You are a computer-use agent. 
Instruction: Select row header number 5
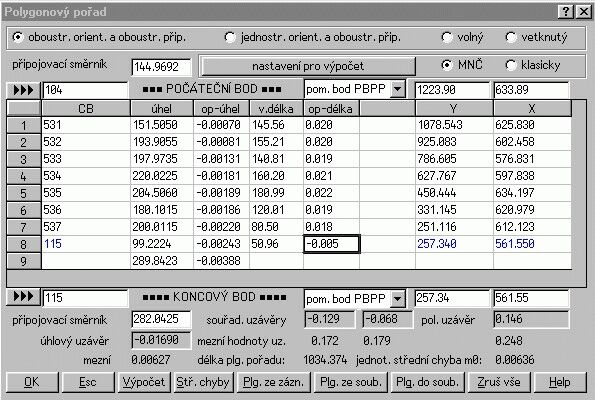click(x=24, y=193)
